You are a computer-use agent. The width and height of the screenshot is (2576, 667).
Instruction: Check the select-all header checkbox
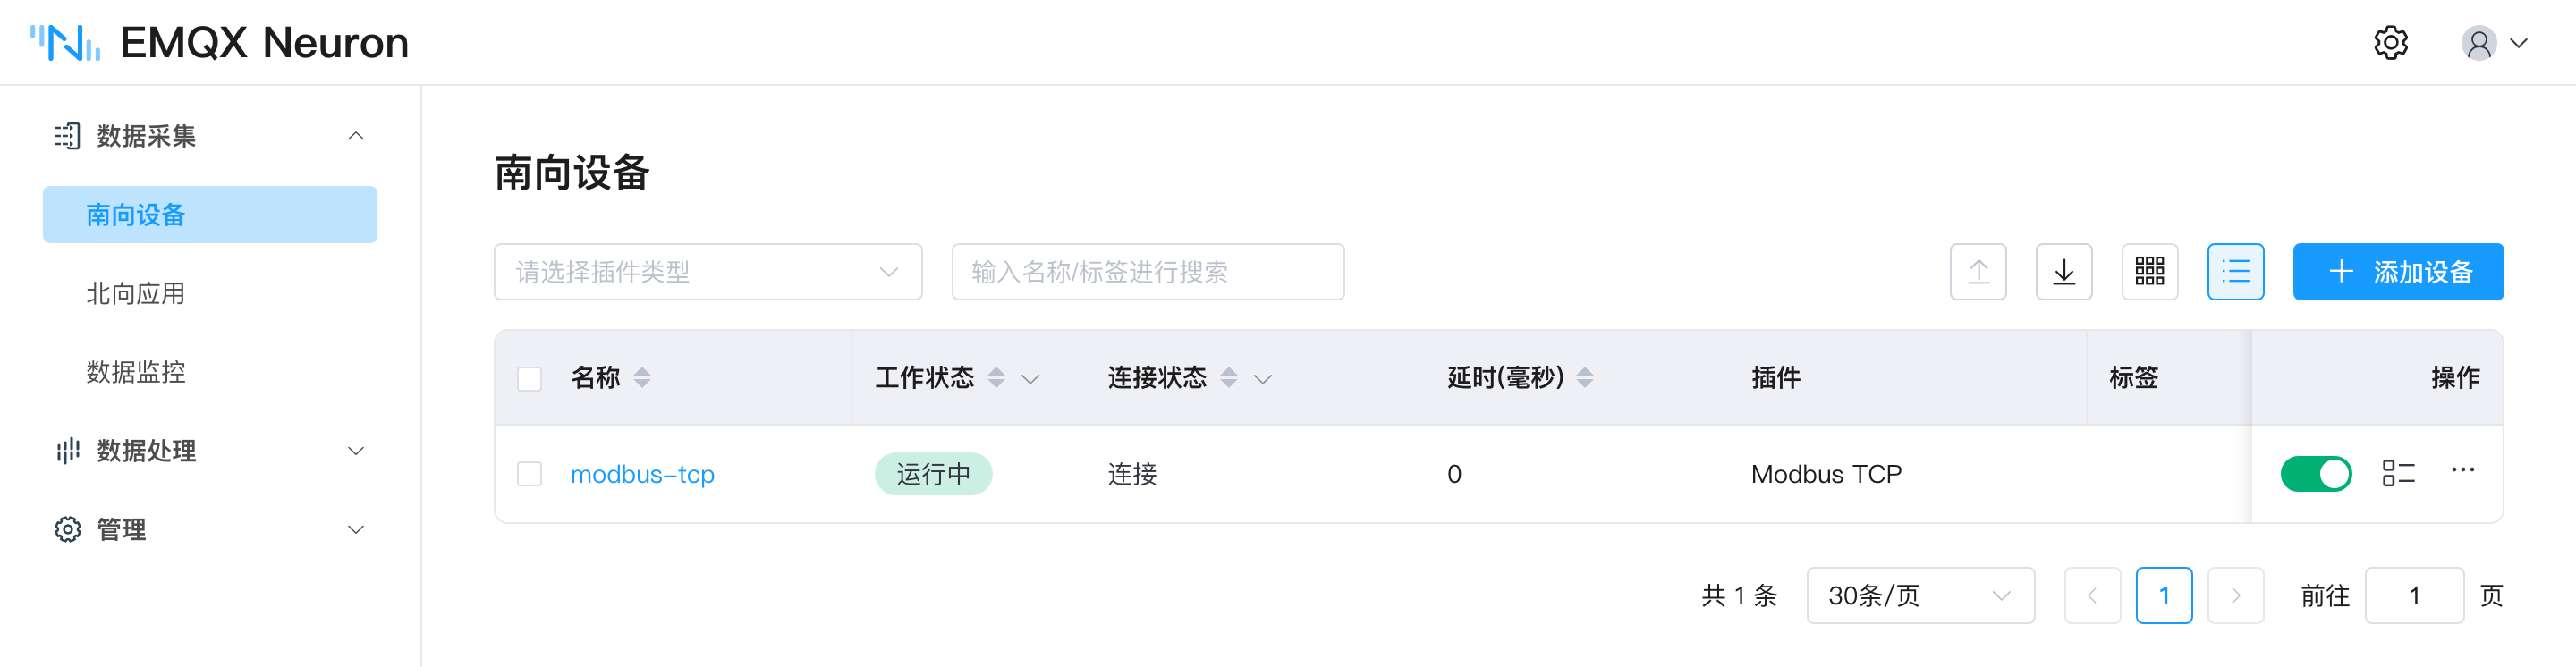tap(529, 379)
